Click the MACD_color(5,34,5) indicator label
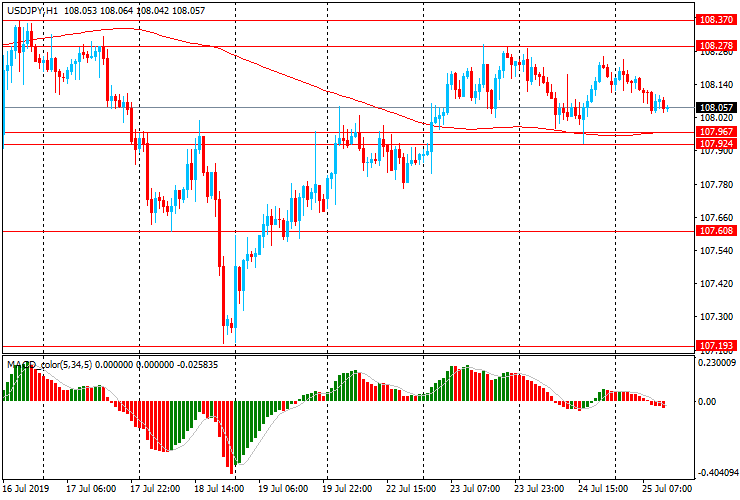The height and width of the screenshot is (500, 740). click(x=49, y=364)
